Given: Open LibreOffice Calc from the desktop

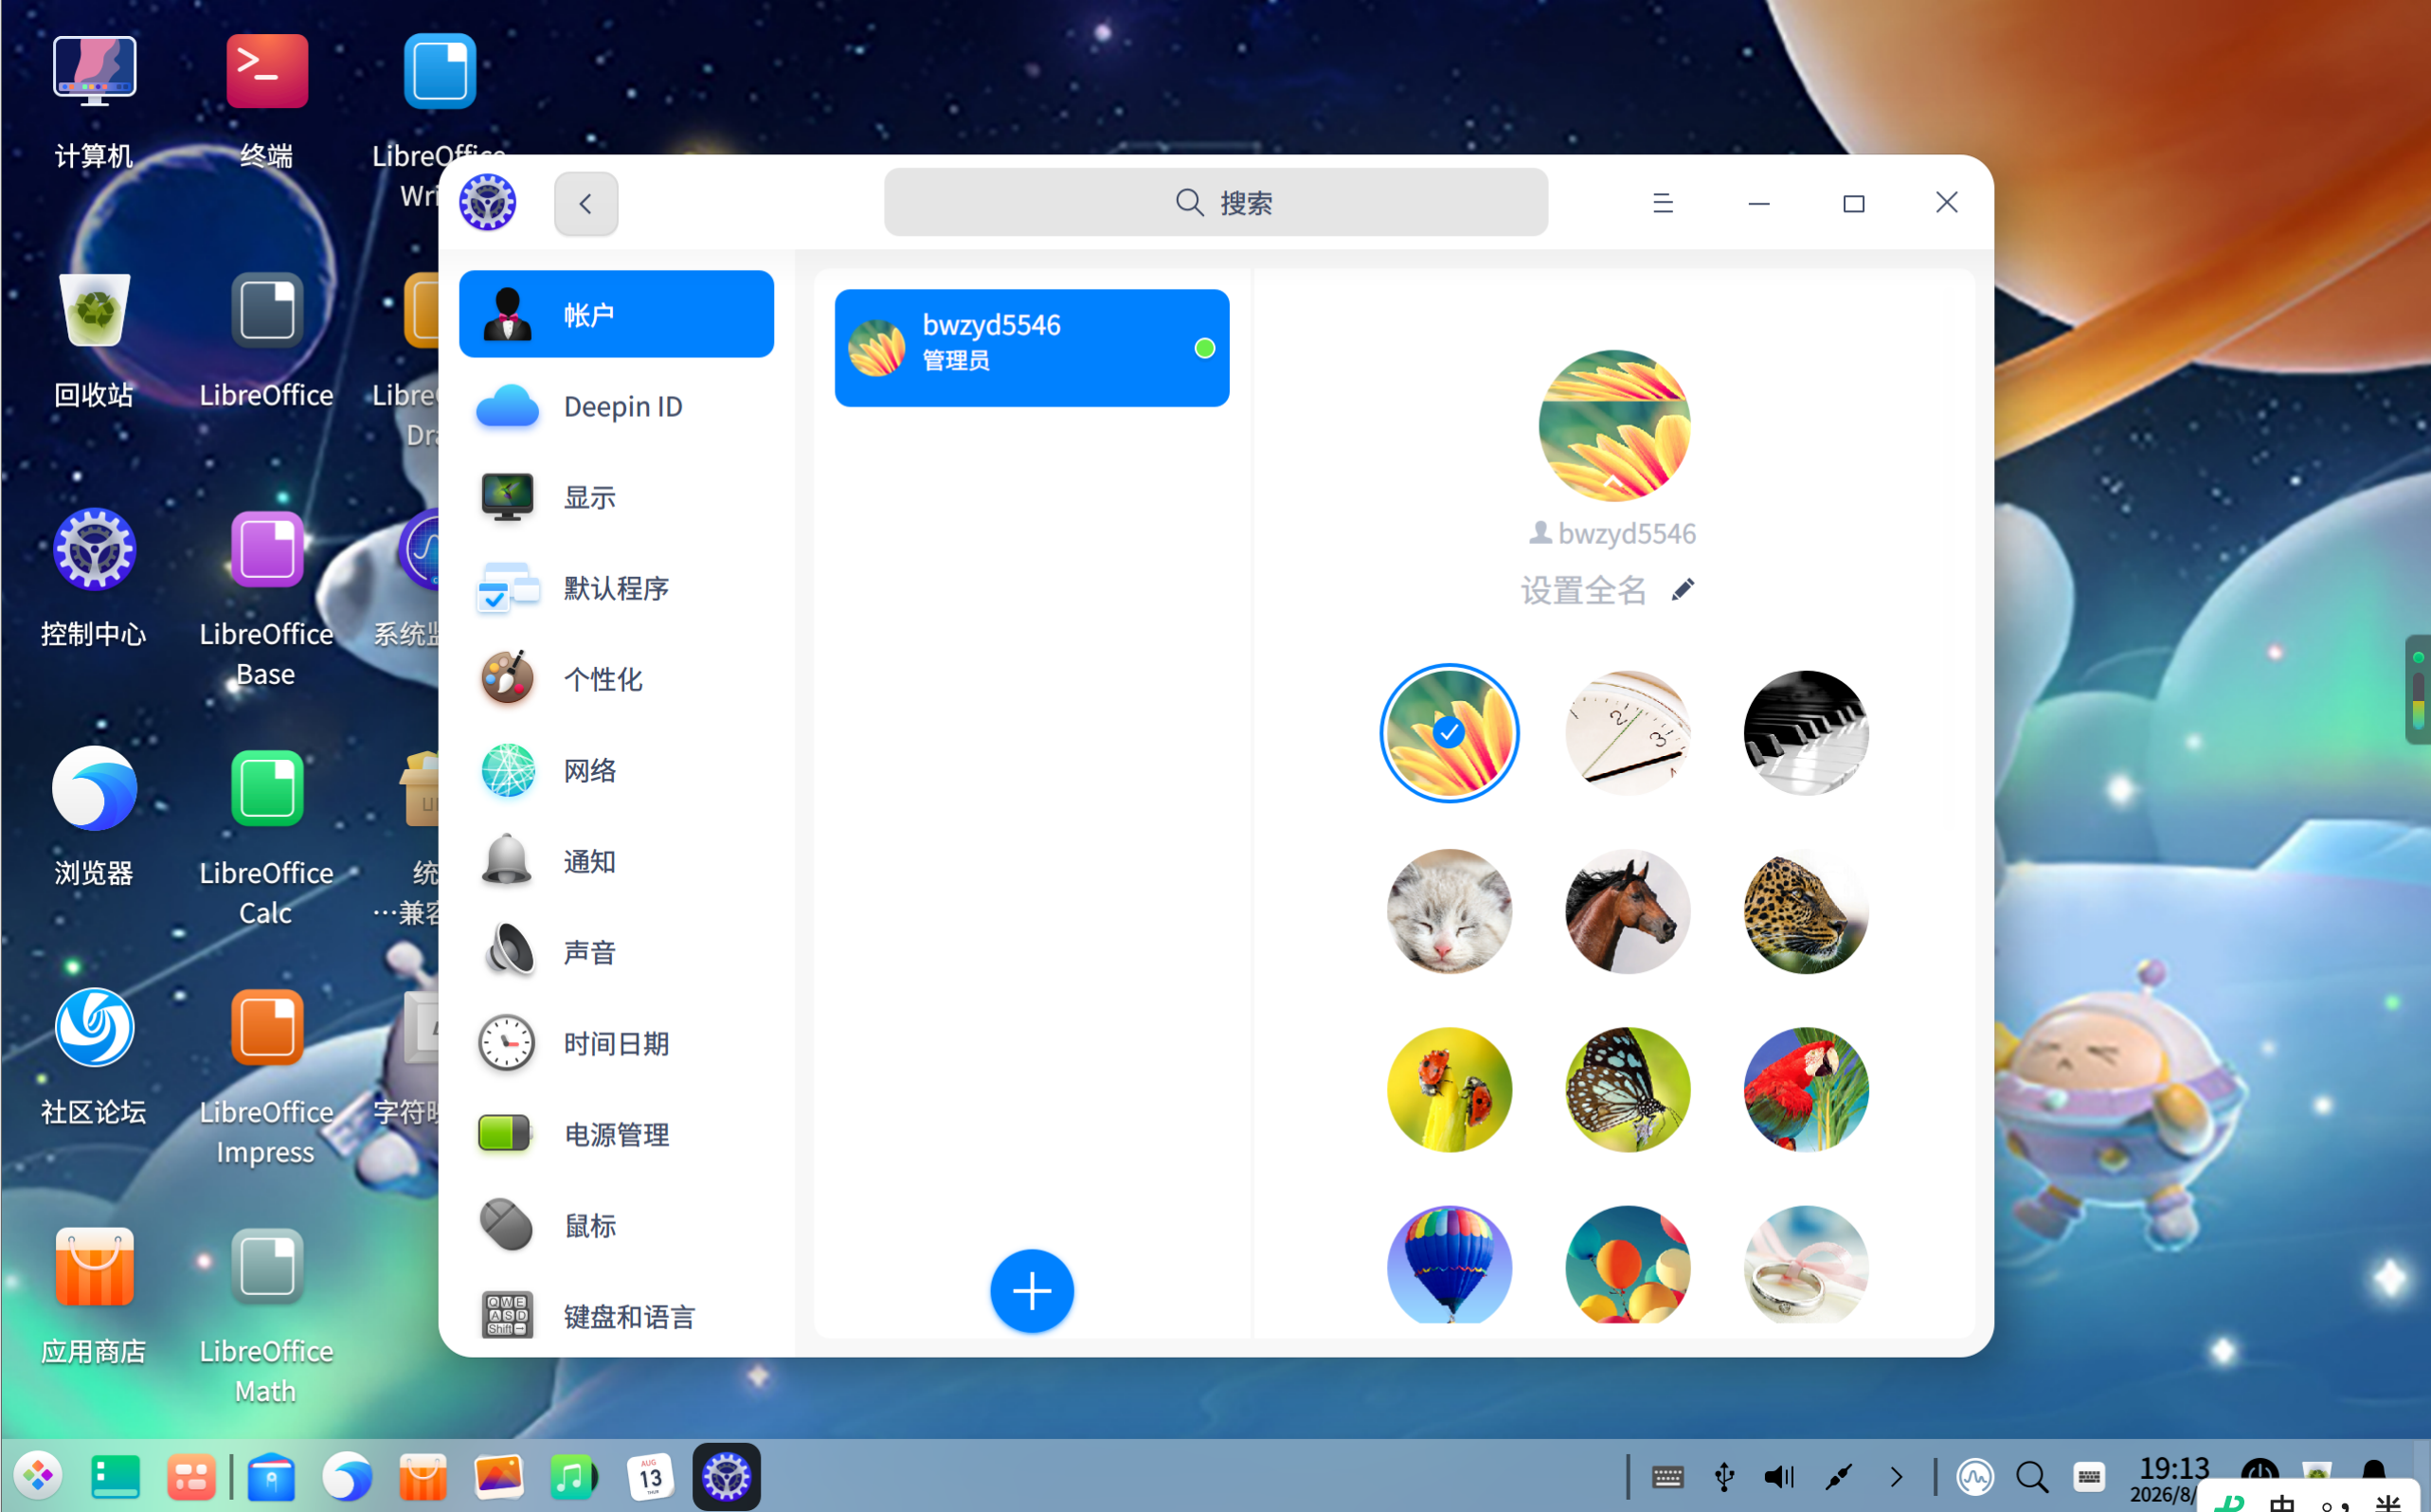Looking at the screenshot, I should tap(266, 837).
